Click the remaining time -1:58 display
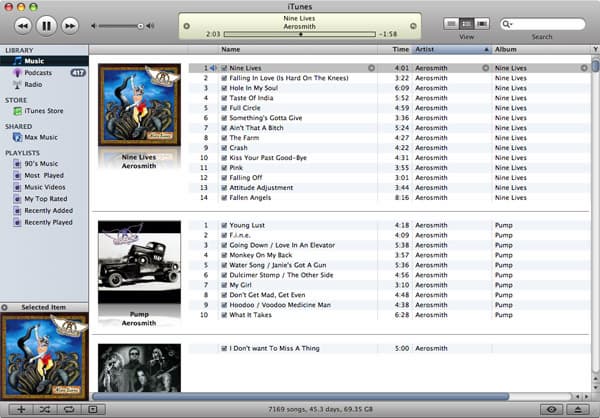The image size is (600, 418). click(x=388, y=34)
